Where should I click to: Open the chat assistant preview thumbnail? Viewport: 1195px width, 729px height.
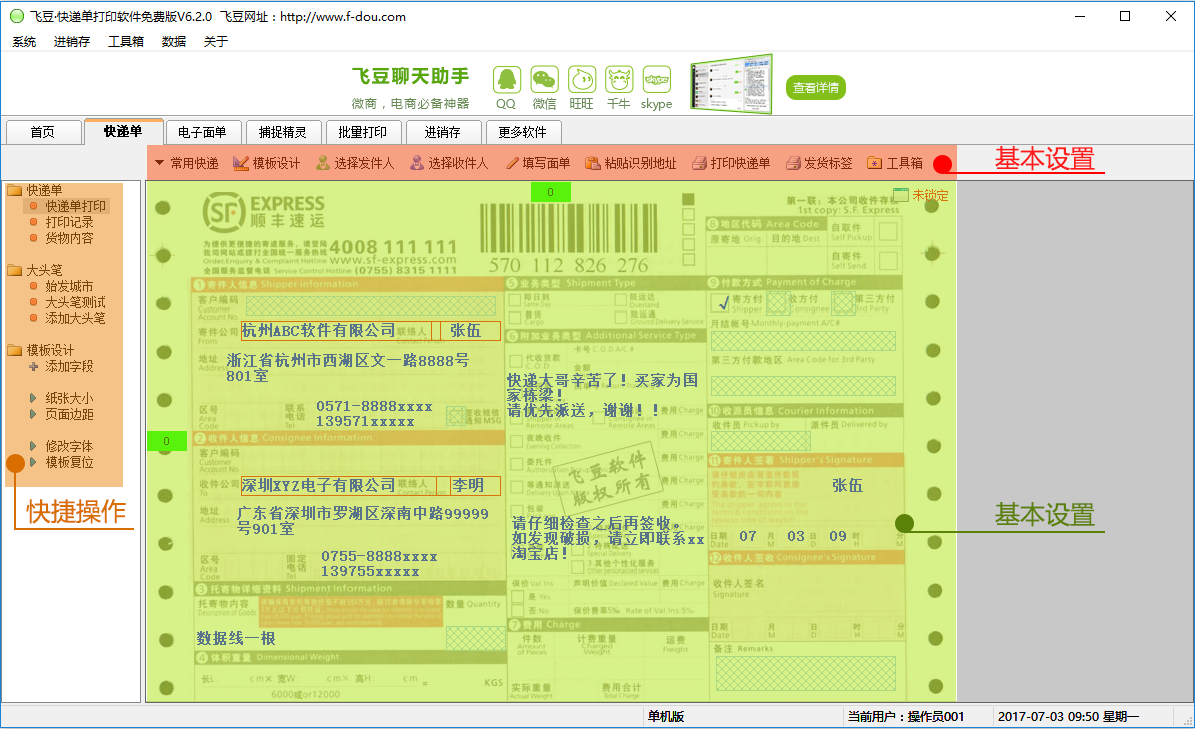(731, 84)
